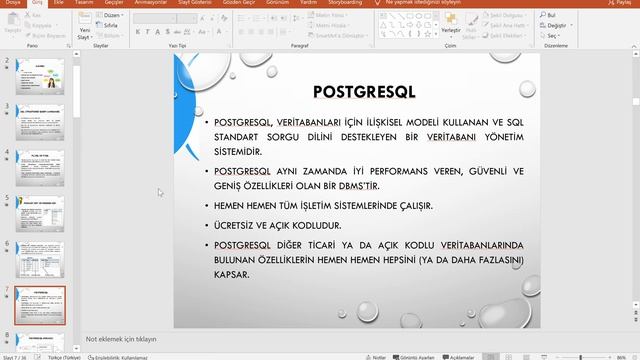The width and height of the screenshot is (640, 360).
Task: Select the rectangle shape in shapes gallery
Action: click(410, 16)
